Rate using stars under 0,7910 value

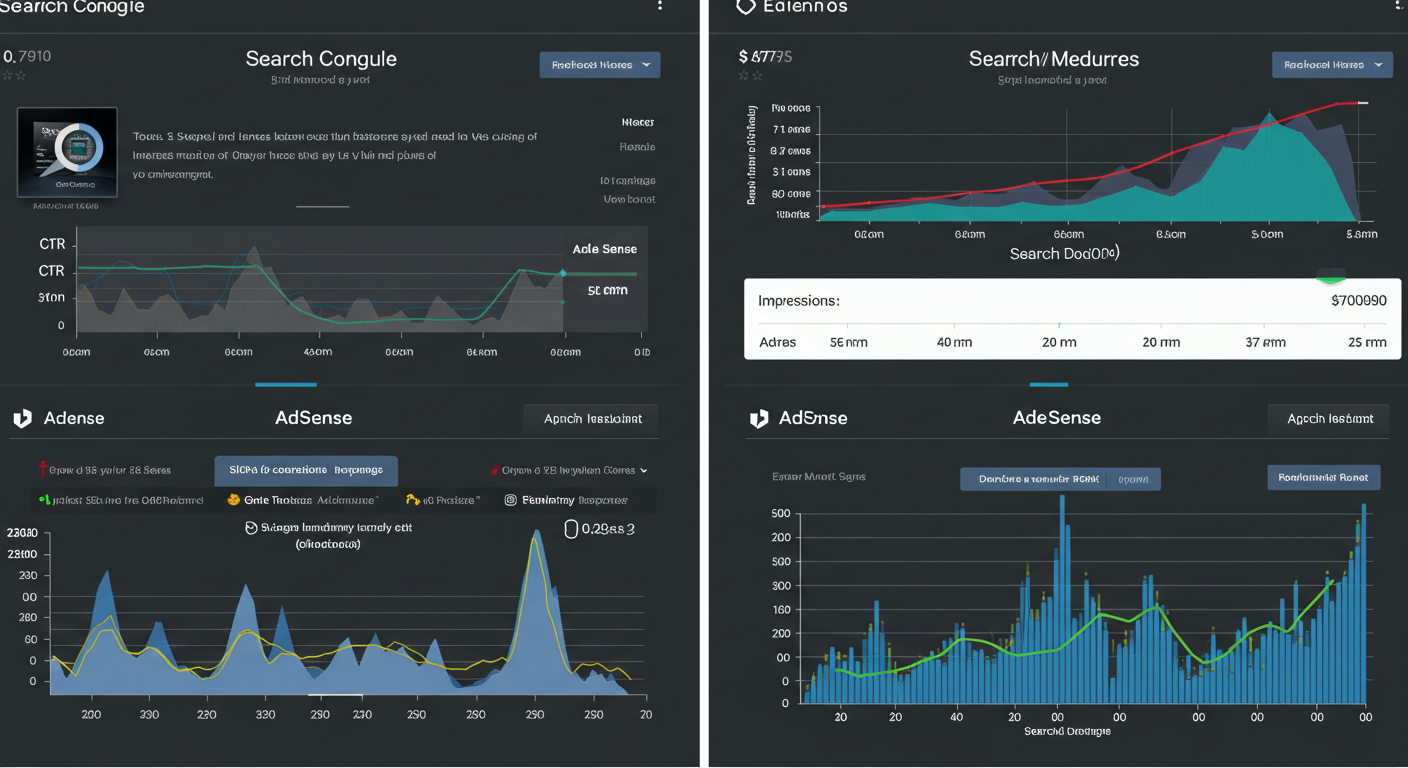point(13,75)
